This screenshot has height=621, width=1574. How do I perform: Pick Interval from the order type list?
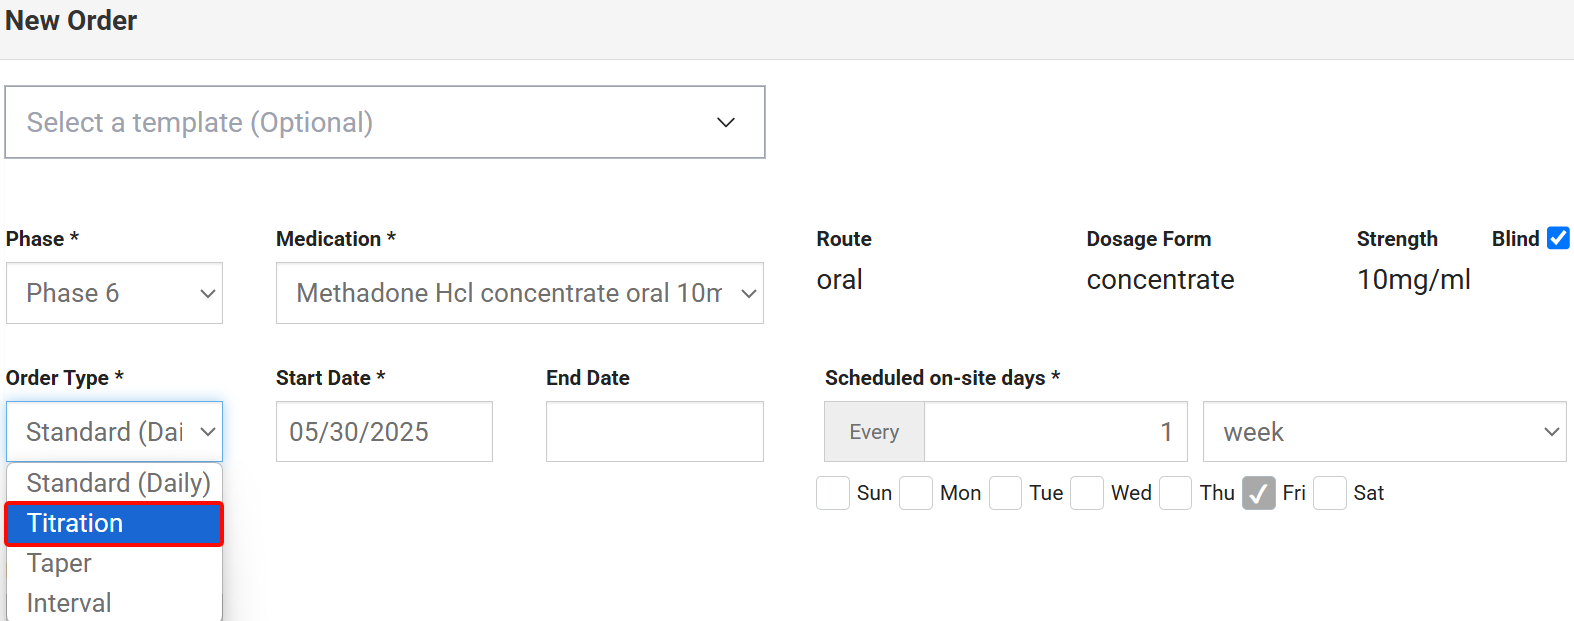tap(114, 603)
